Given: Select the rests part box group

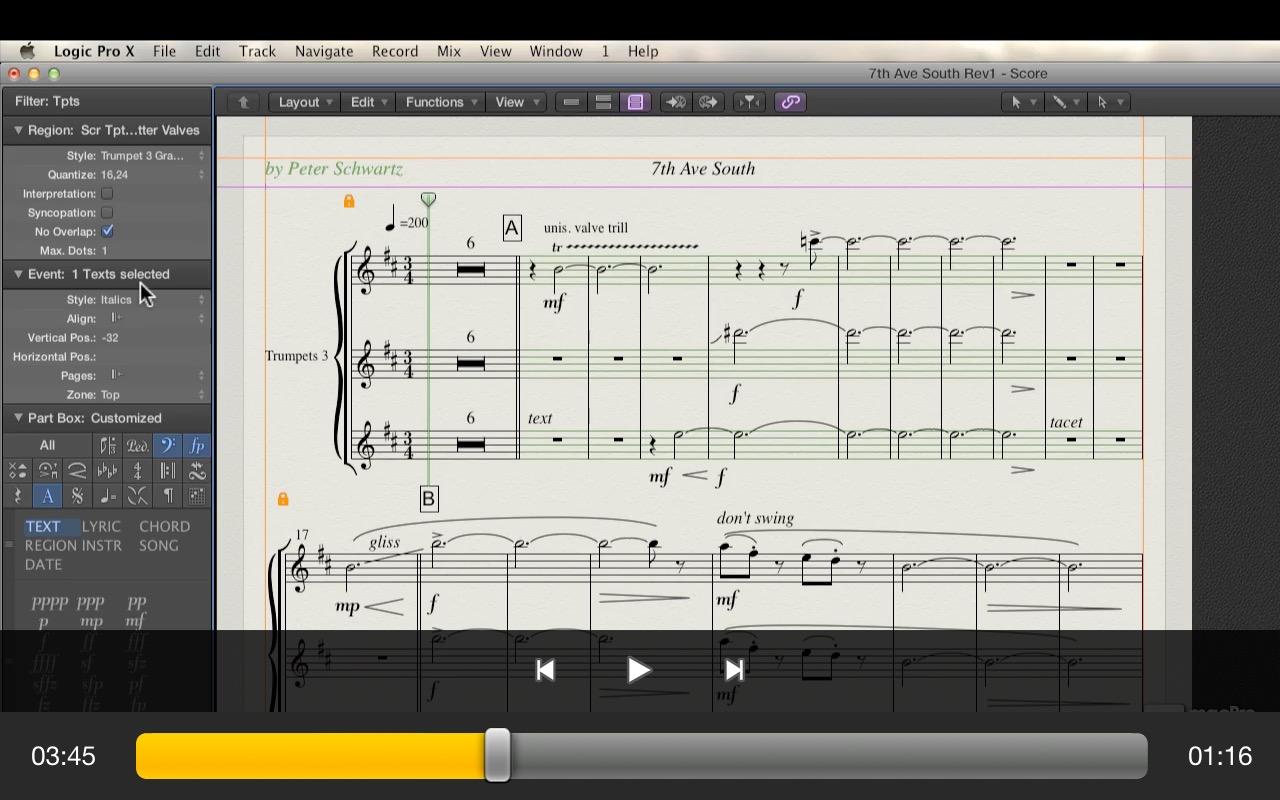Looking at the screenshot, I should pyautogui.click(x=17, y=496).
